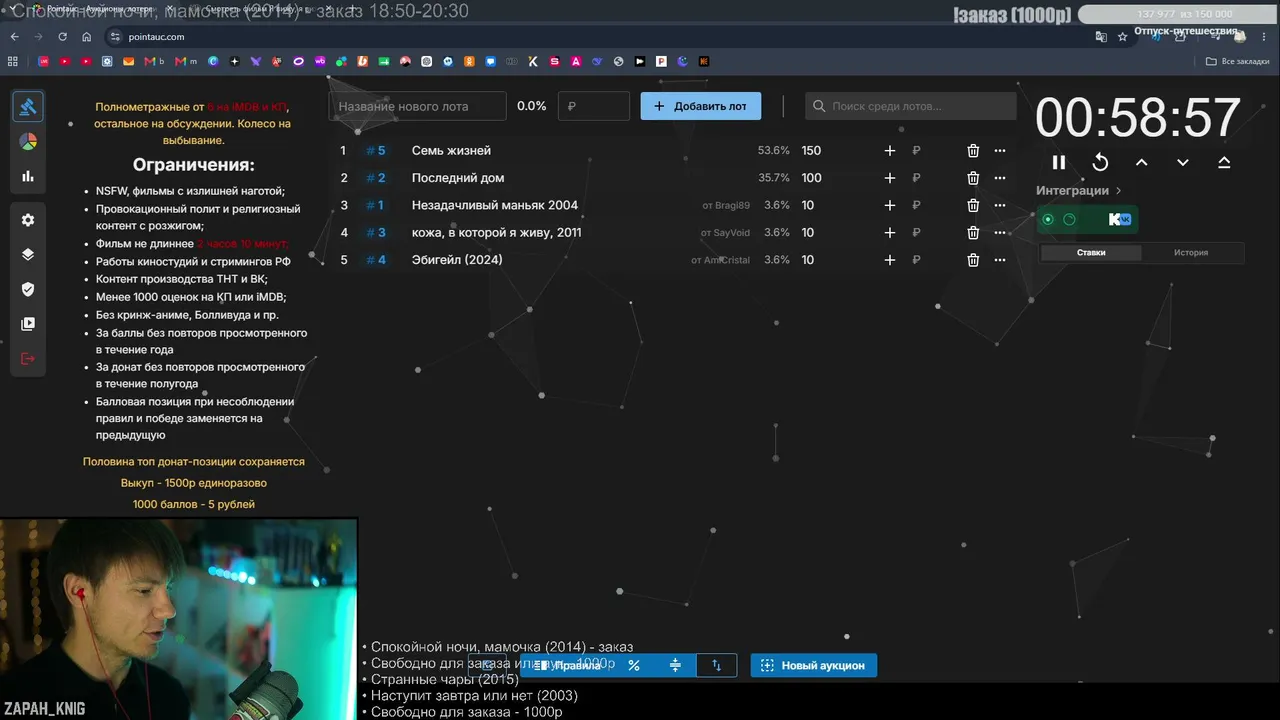Add amount to lot "Последний дом" with plus
Viewport: 1280px width, 720px height.
coord(890,178)
